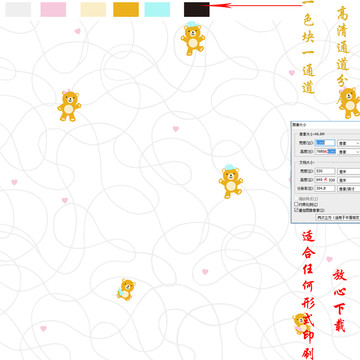Toggle the Constrain Proportions checkbox
360x360 pixels.
coord(296,204)
